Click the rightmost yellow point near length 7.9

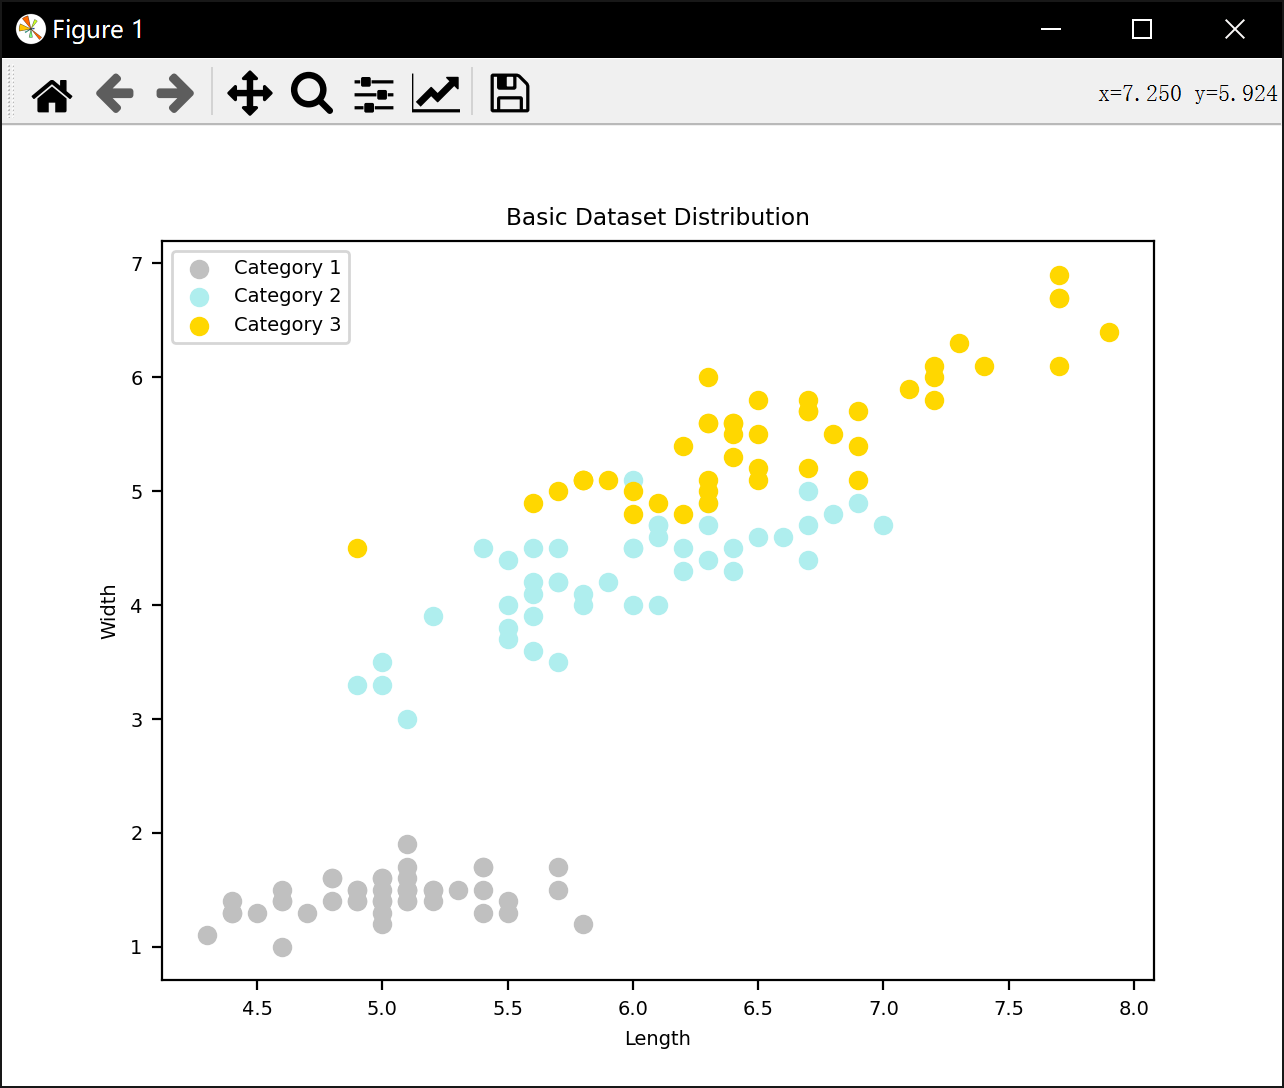click(1109, 332)
